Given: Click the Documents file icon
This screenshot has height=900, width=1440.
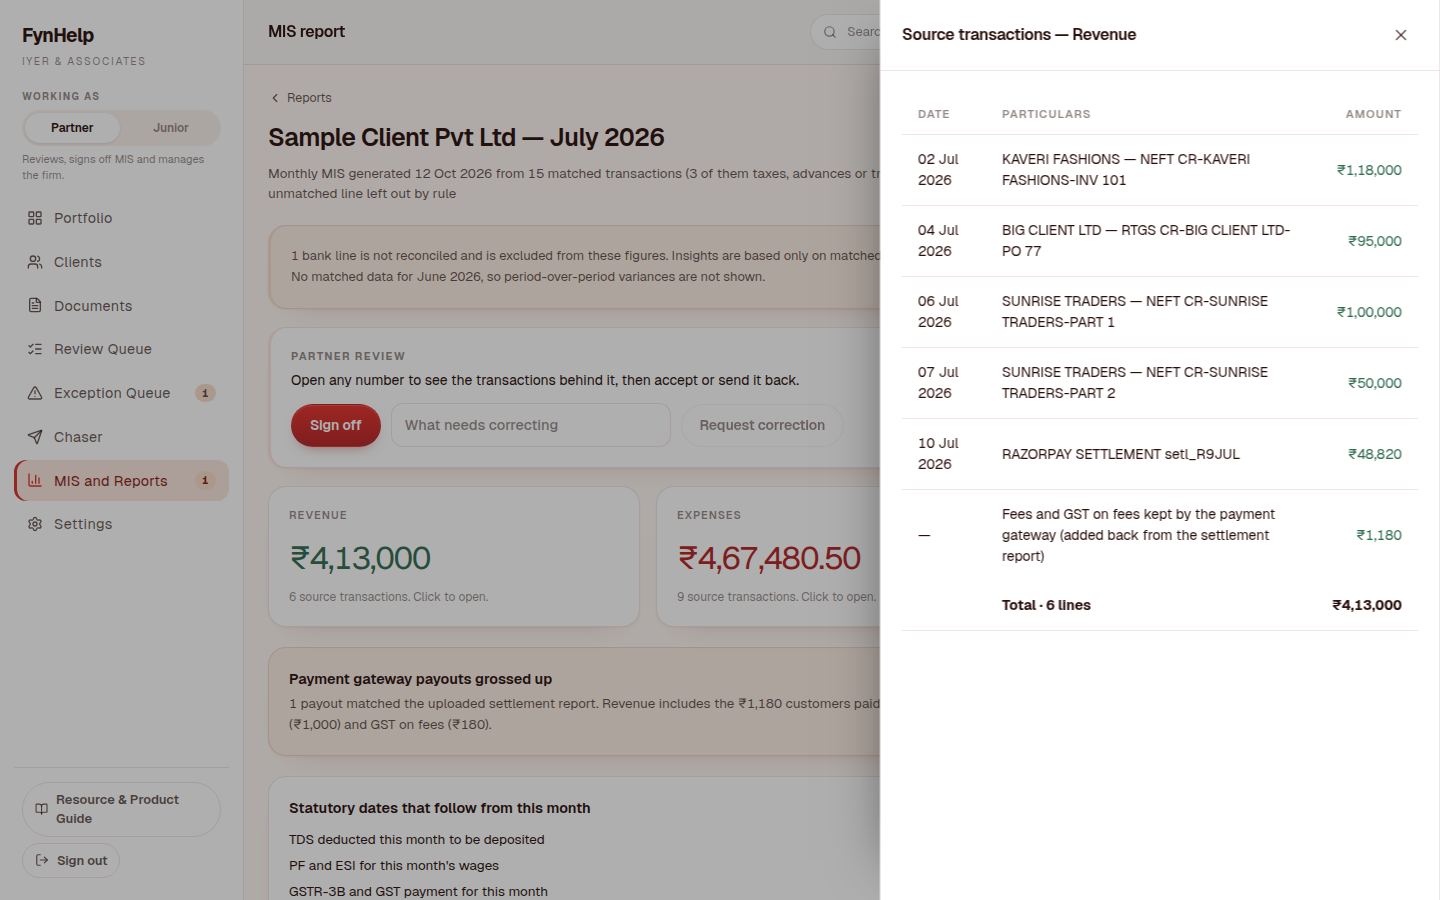Looking at the screenshot, I should (x=35, y=305).
